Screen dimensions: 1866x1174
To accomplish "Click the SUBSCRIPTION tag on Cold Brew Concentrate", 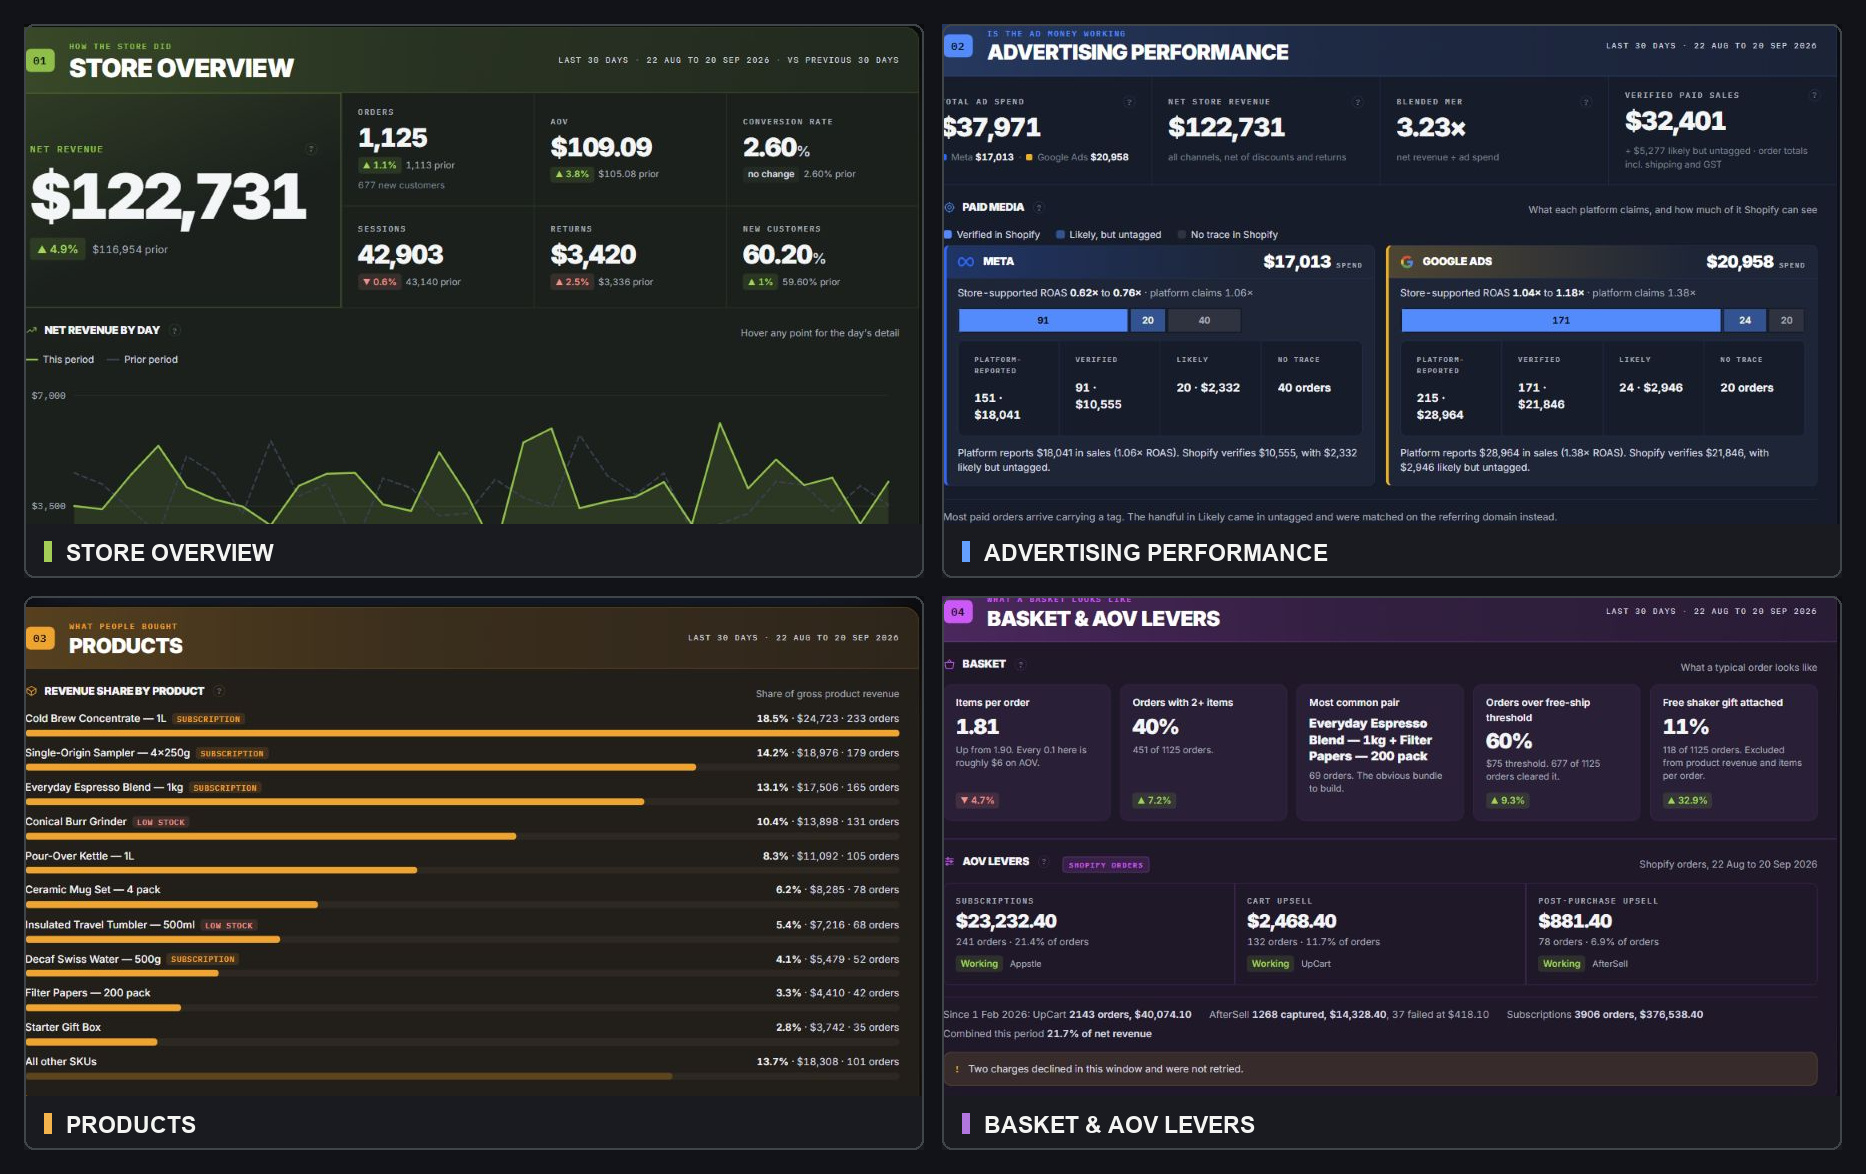I will (208, 719).
